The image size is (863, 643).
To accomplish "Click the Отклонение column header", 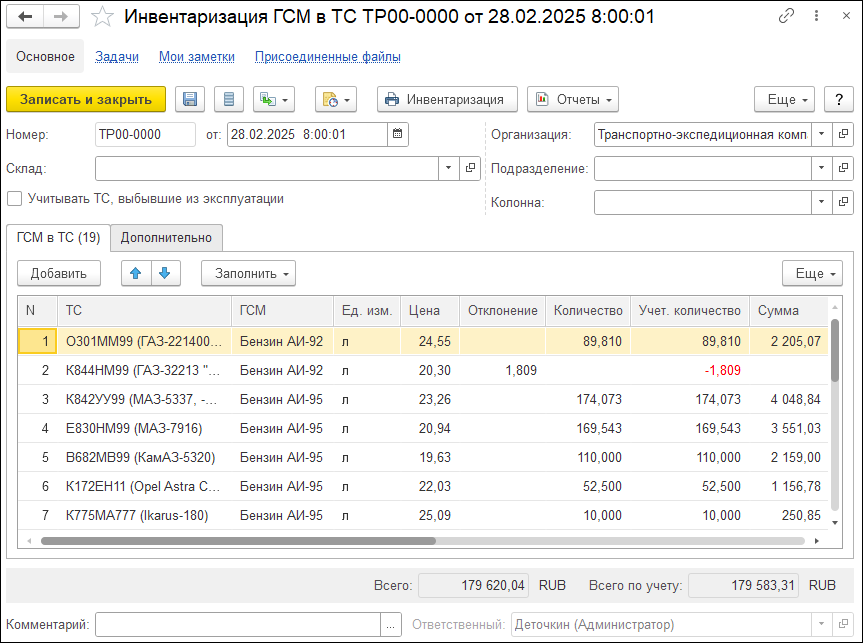I will 502,310.
